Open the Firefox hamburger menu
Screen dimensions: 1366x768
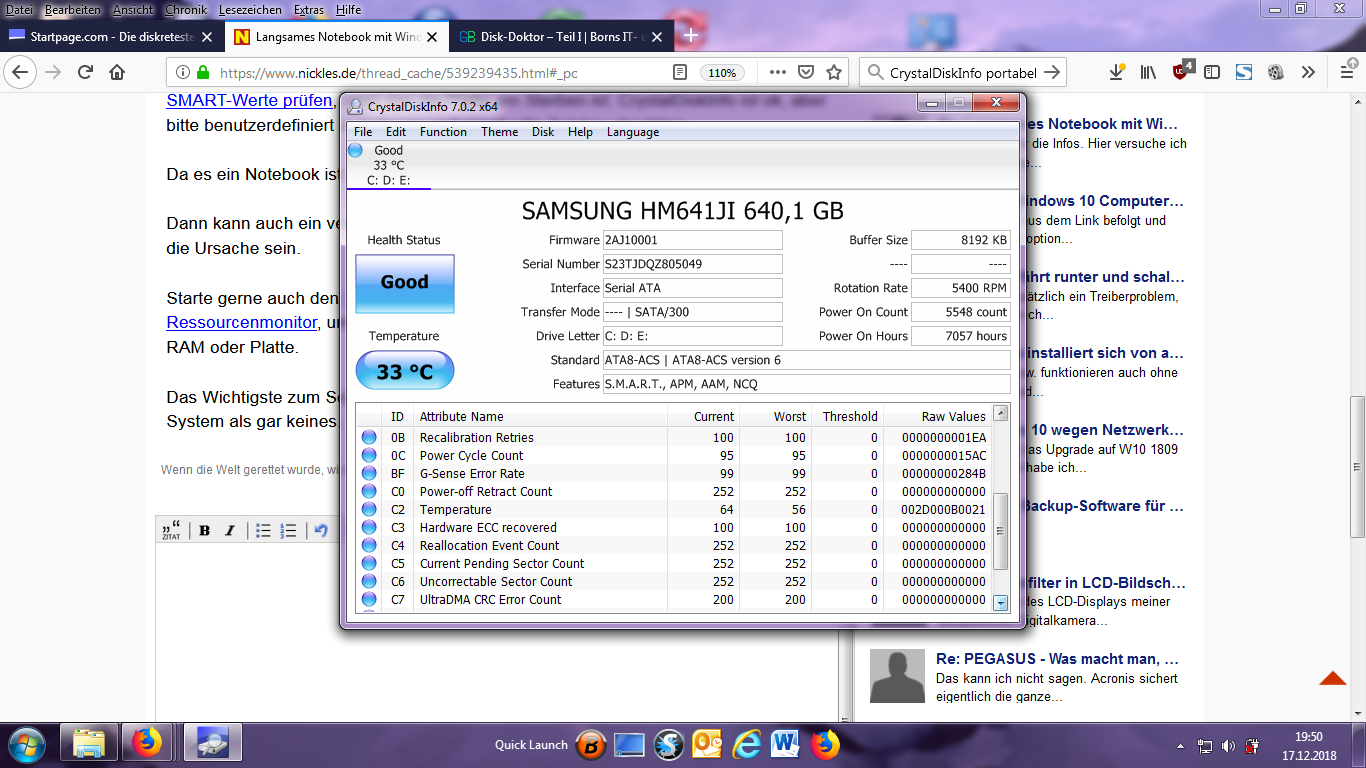pos(1346,73)
